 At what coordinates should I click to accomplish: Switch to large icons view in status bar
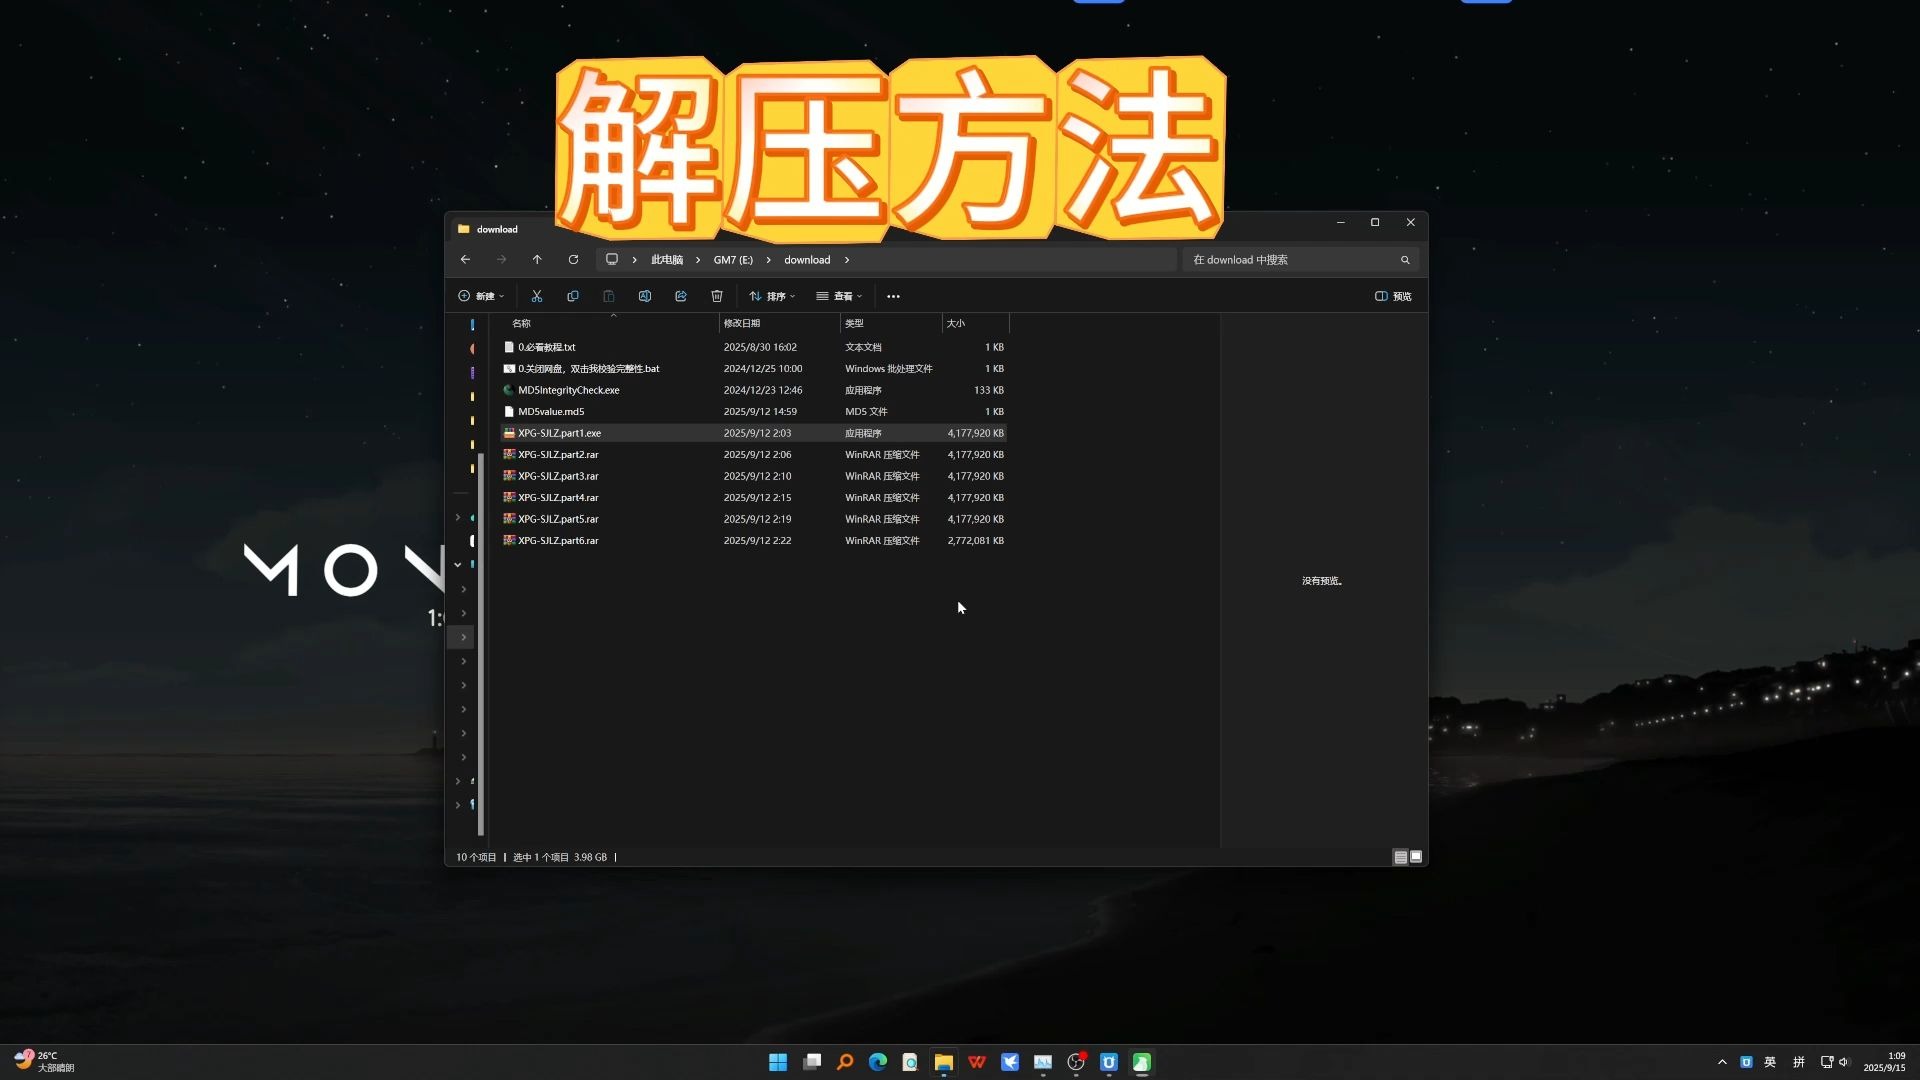1416,857
